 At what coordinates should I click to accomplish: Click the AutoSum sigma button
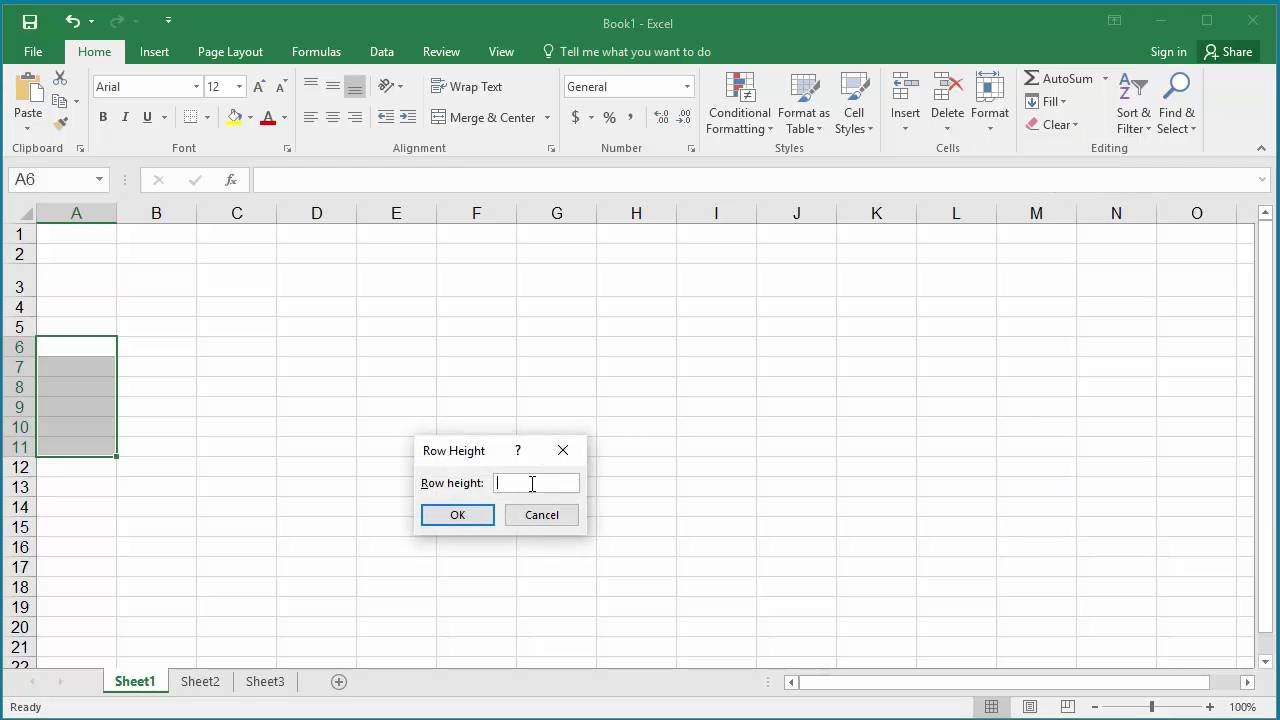pyautogui.click(x=1058, y=78)
